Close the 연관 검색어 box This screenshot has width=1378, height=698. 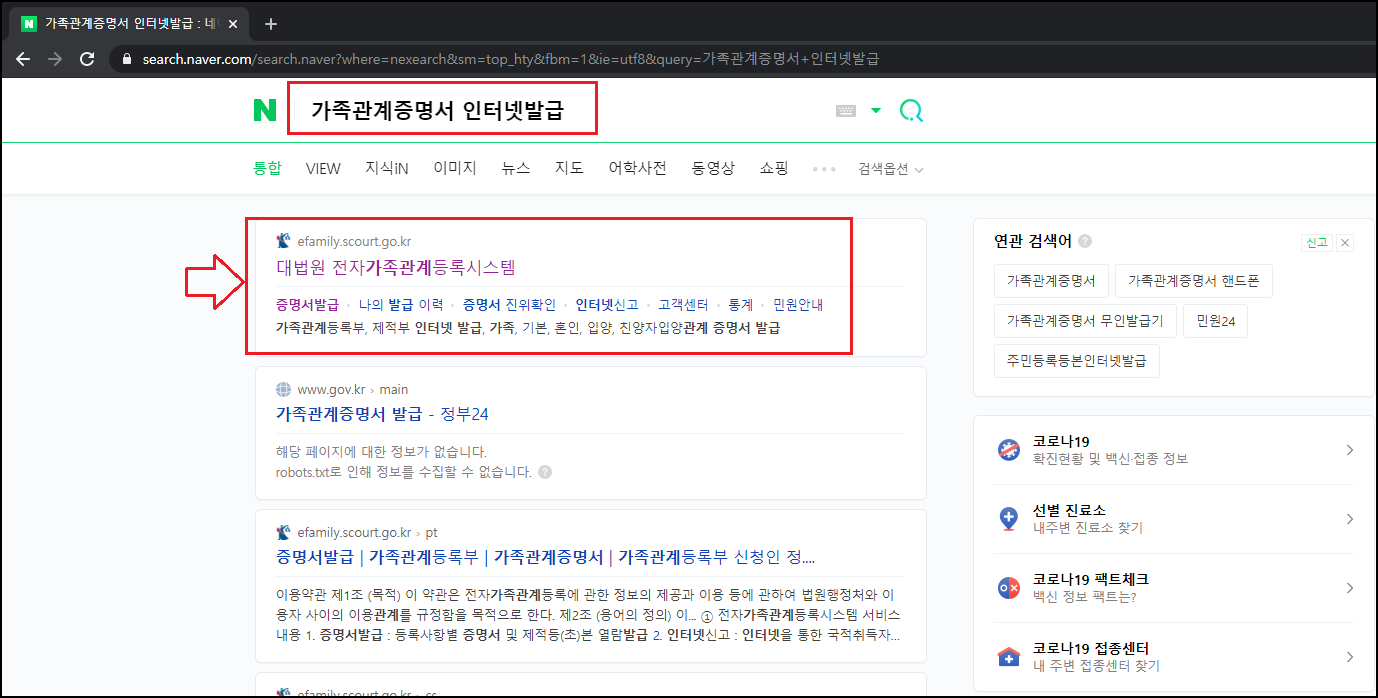1345,242
